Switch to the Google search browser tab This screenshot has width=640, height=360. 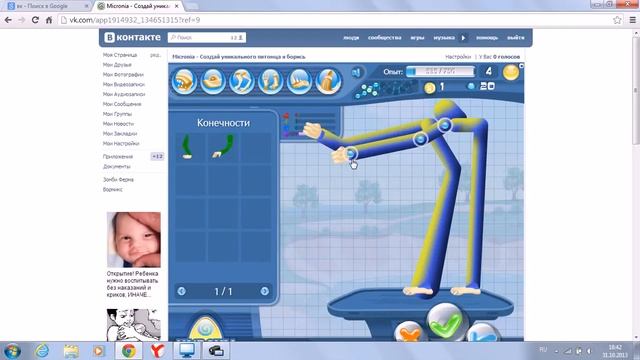tap(47, 6)
